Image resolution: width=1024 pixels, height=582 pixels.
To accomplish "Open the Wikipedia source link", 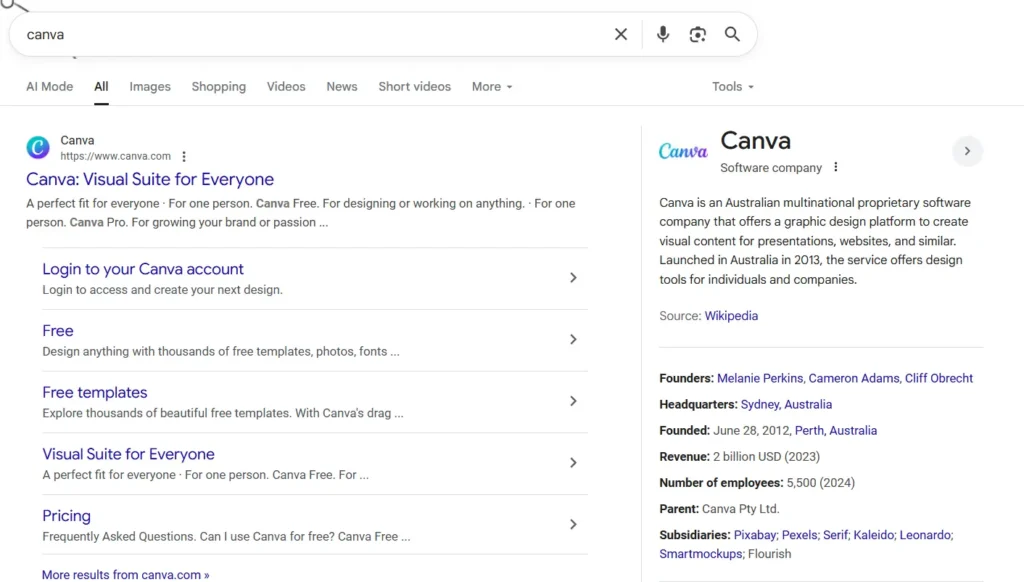I will (731, 316).
